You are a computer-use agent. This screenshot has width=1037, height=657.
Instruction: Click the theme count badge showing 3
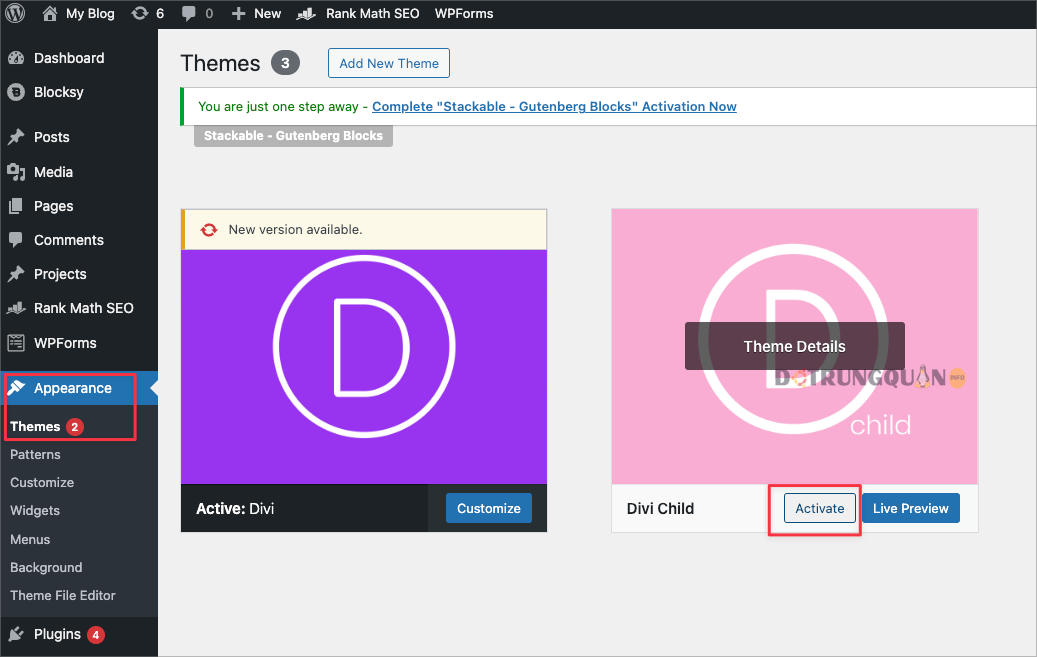(285, 63)
